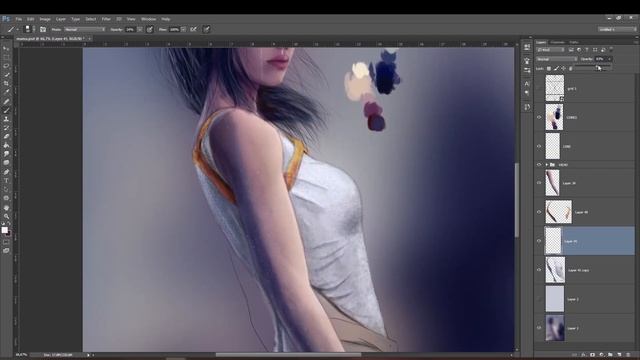Select the Shape tool
Image resolution: width=640 pixels, height=360 pixels.
click(6, 198)
